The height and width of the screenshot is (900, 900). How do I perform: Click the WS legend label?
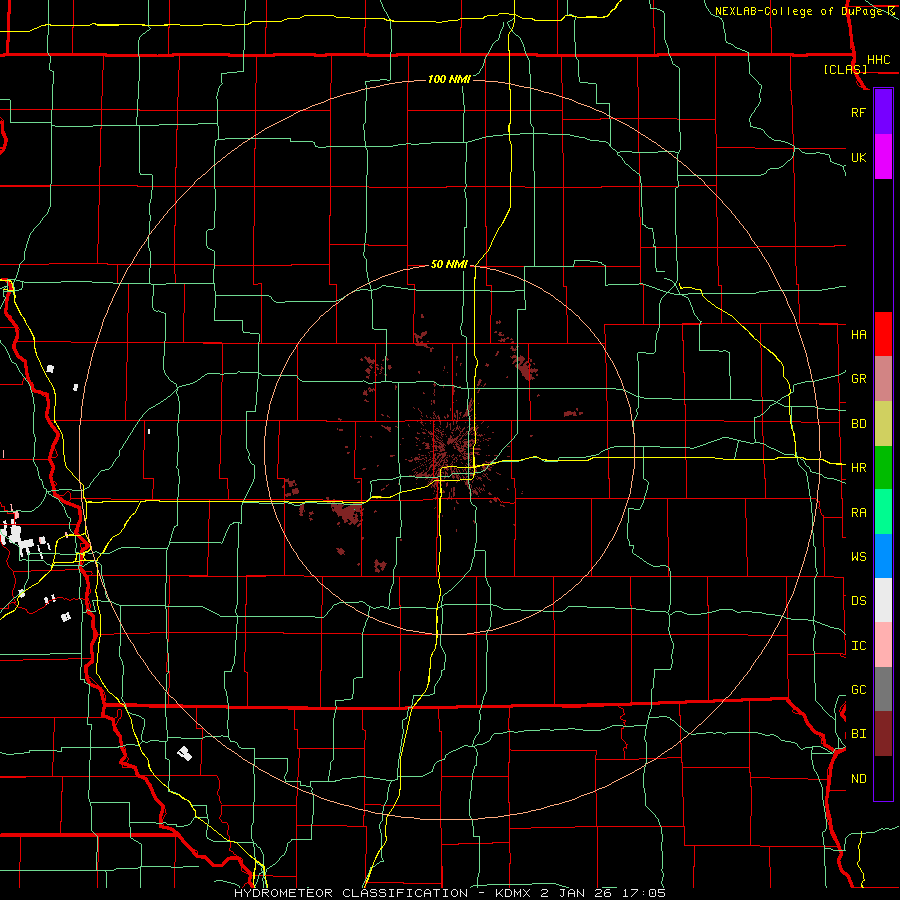(858, 557)
